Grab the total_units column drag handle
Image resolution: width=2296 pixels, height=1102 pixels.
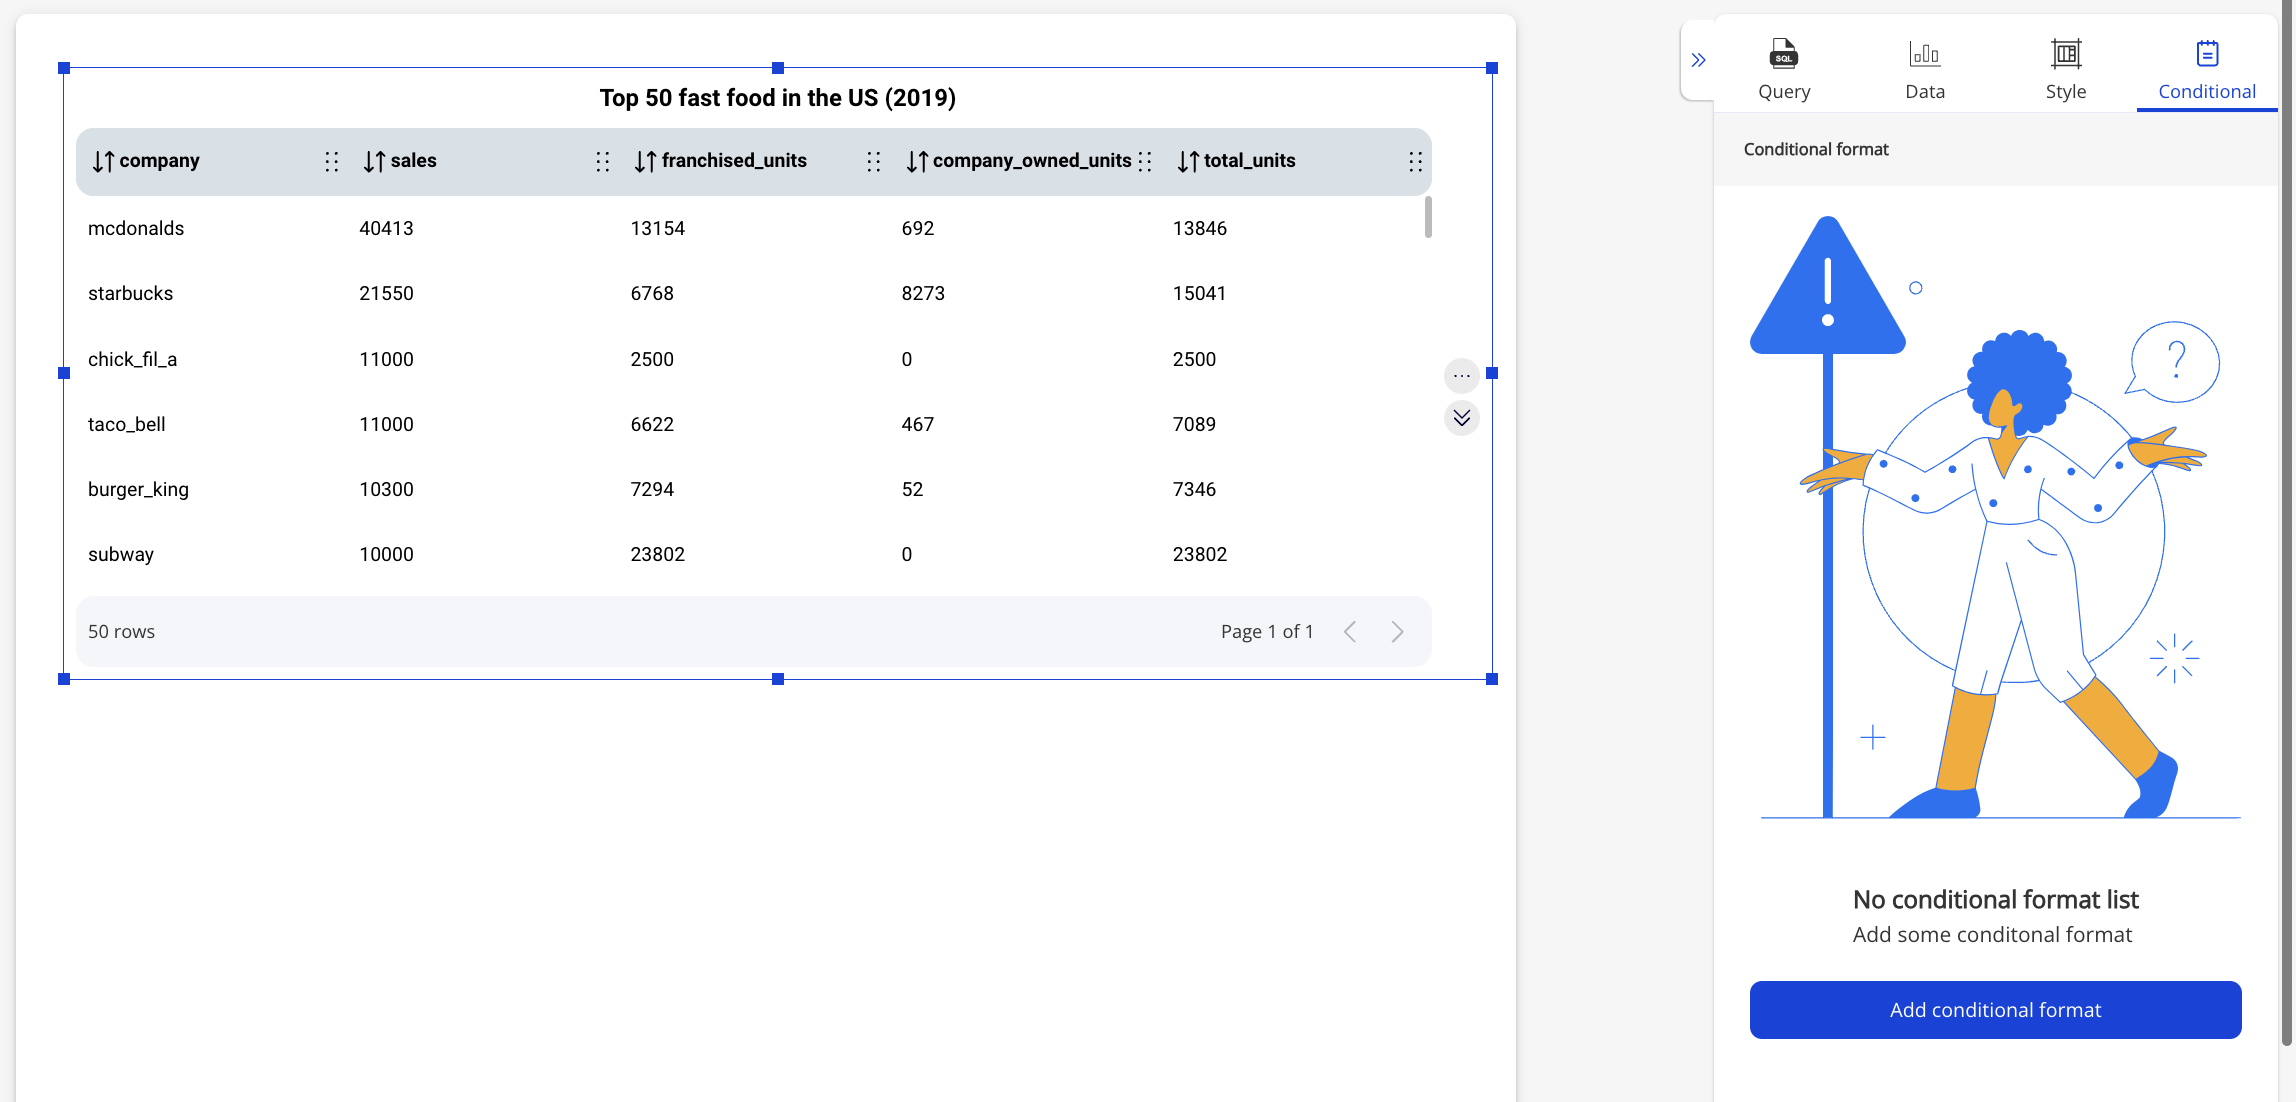pos(1415,161)
